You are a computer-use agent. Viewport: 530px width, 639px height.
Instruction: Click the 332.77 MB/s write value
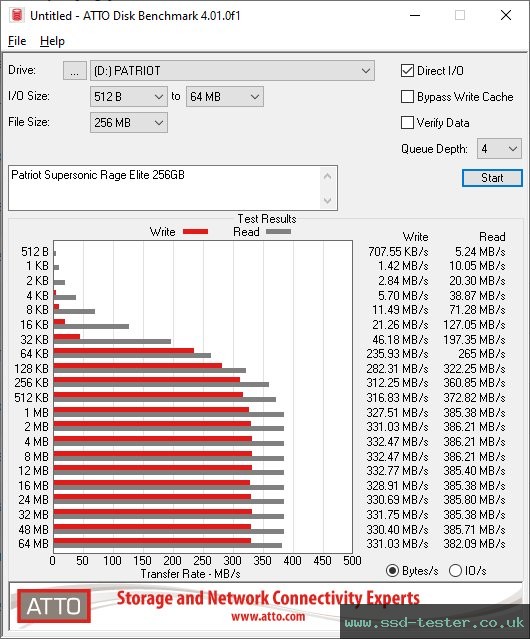click(397, 471)
